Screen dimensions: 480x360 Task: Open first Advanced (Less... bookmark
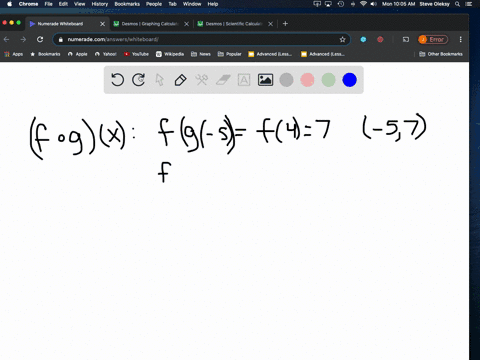coord(270,54)
